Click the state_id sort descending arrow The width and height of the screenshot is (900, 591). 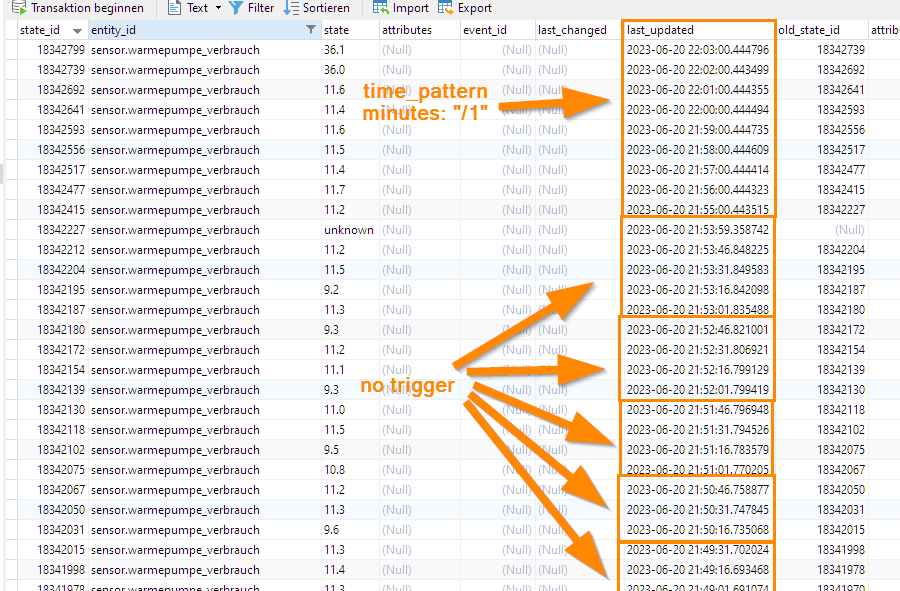click(77, 30)
